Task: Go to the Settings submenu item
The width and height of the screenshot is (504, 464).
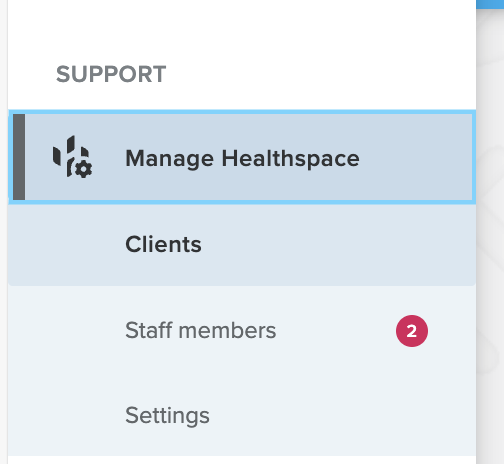Action: tap(167, 416)
